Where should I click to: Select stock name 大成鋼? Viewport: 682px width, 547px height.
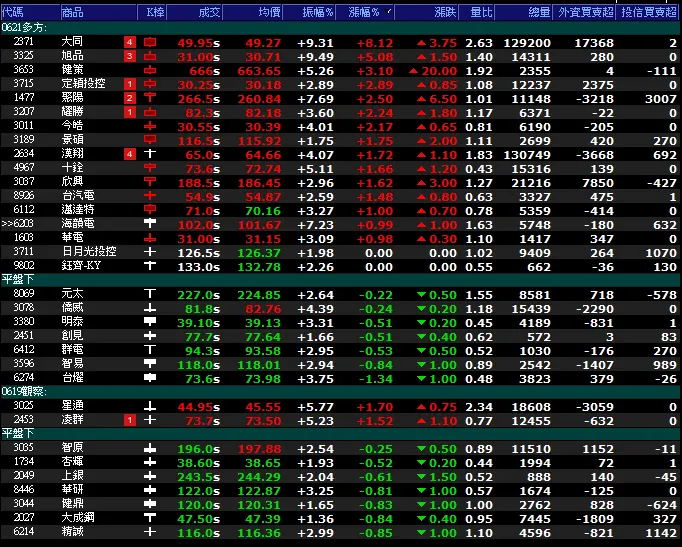coord(78,517)
